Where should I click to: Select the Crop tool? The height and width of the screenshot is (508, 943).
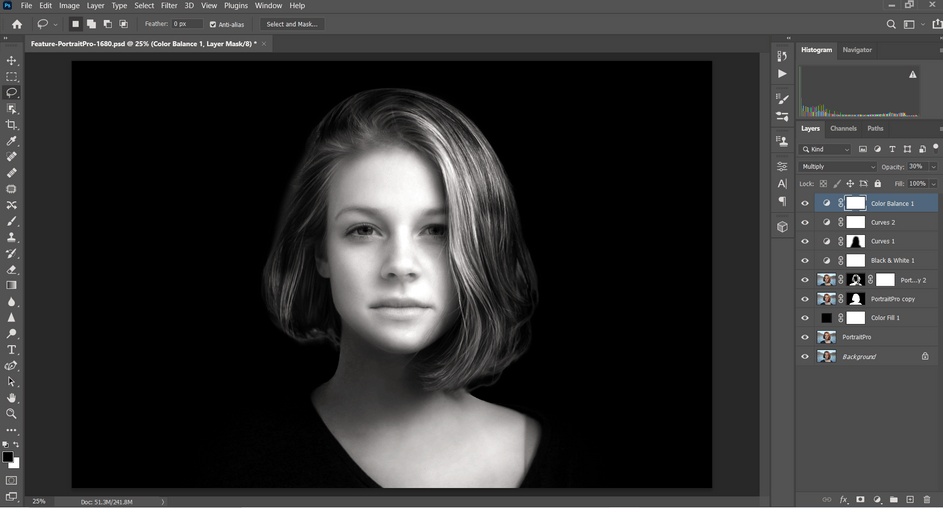(x=12, y=125)
